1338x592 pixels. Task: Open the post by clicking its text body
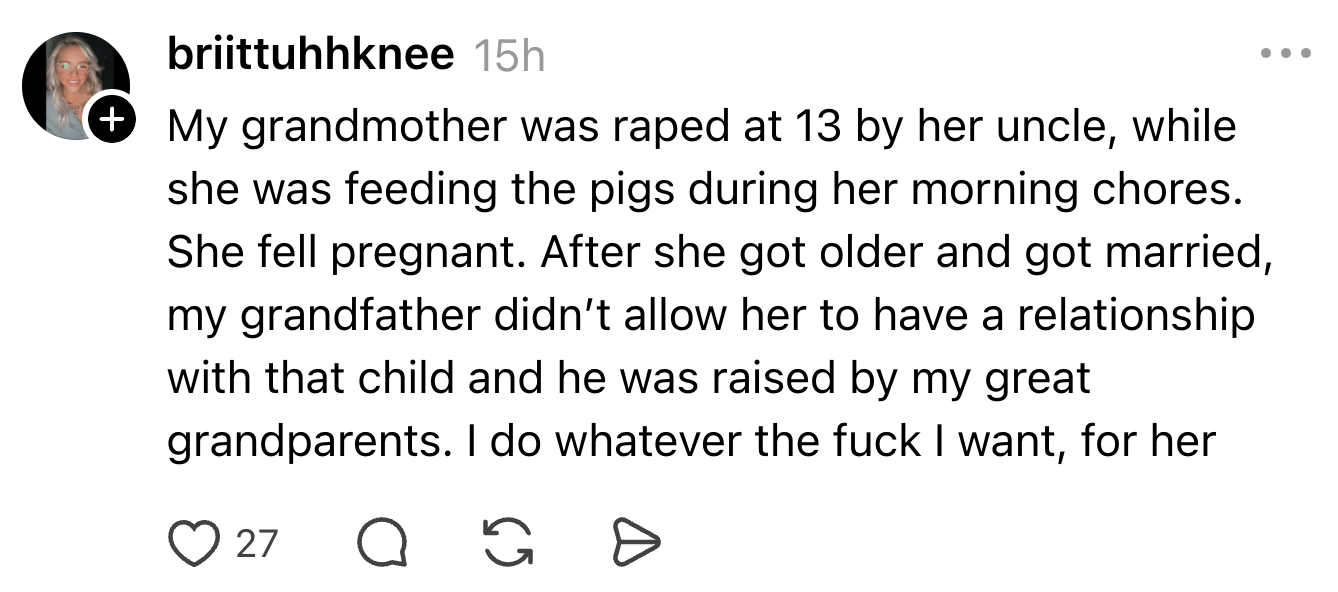(x=700, y=285)
